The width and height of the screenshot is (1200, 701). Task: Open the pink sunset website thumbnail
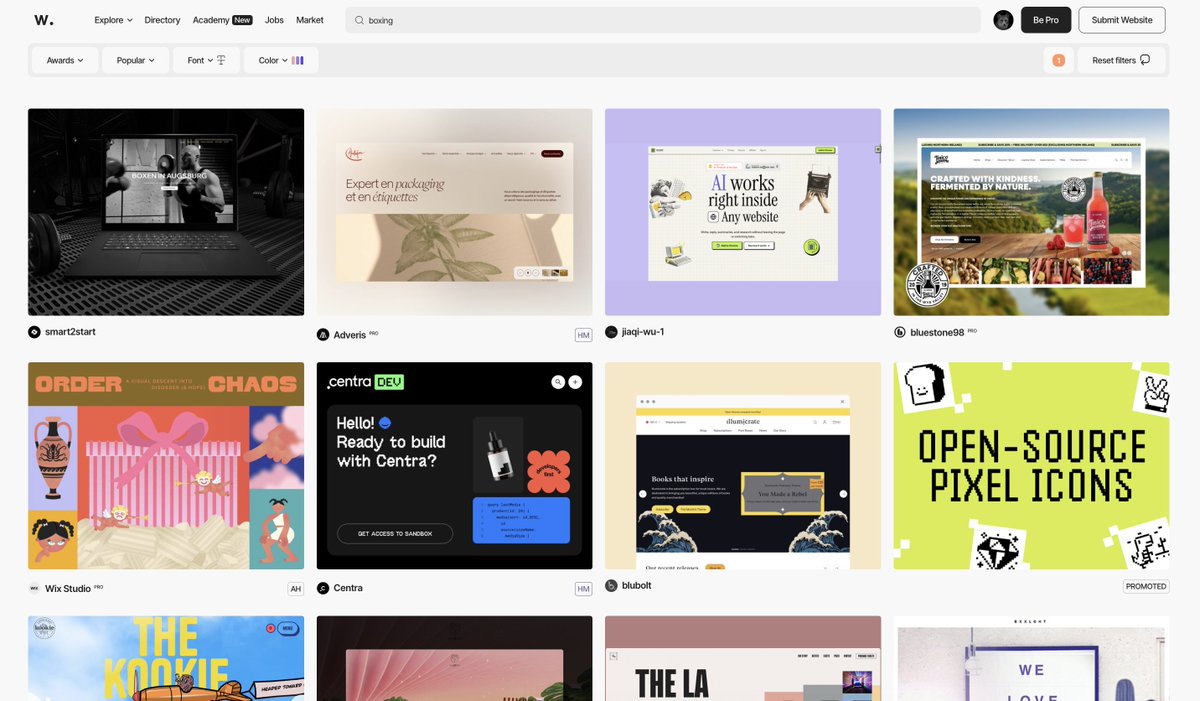454,658
